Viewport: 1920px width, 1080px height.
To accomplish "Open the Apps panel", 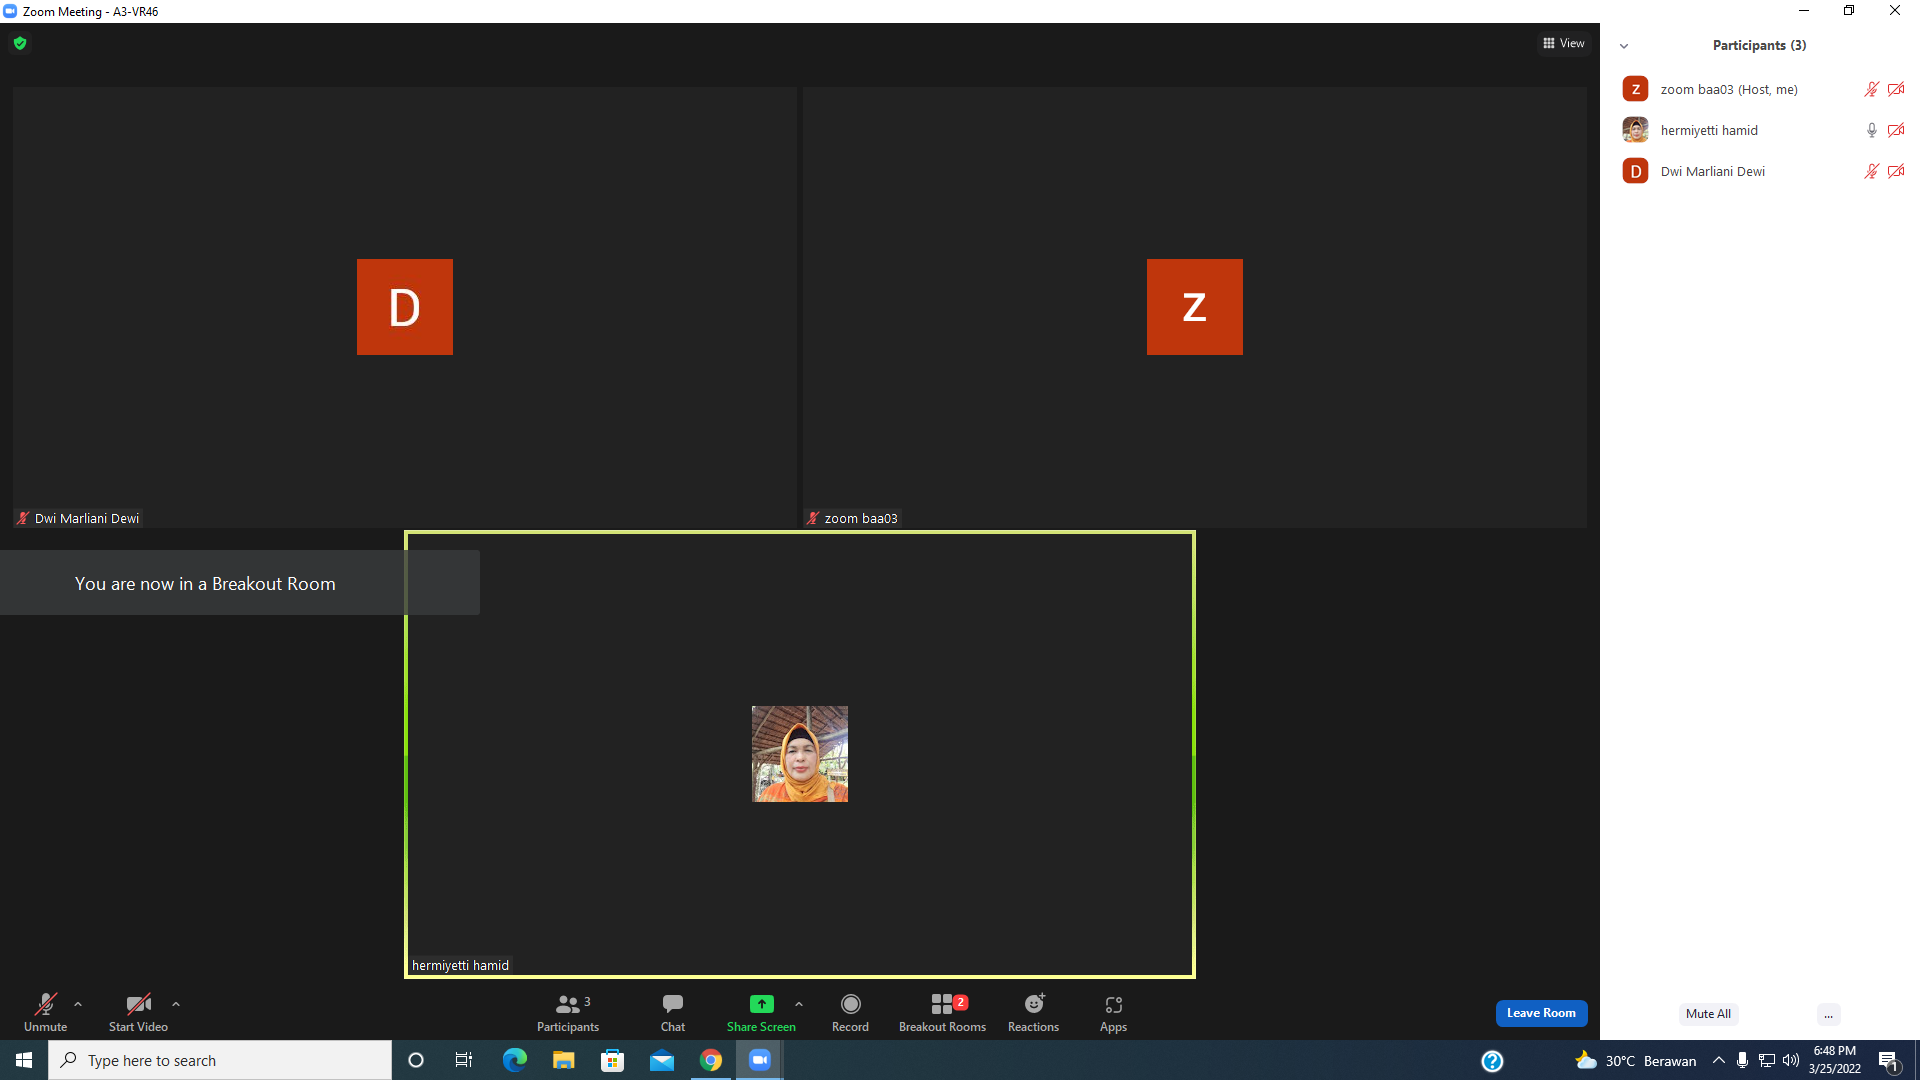I will click(x=1113, y=1012).
